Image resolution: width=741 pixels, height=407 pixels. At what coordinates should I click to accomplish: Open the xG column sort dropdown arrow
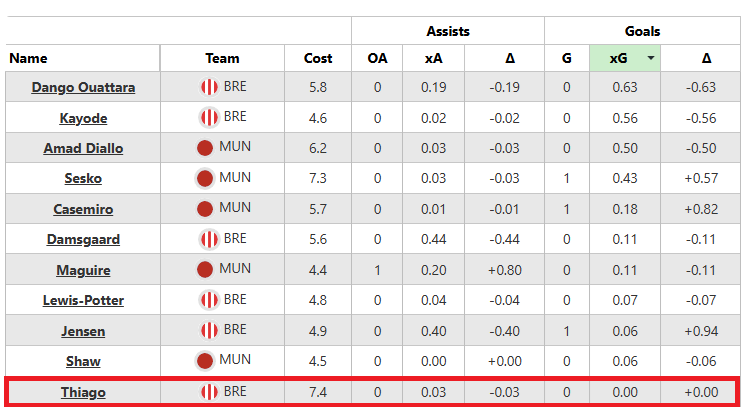(x=652, y=58)
